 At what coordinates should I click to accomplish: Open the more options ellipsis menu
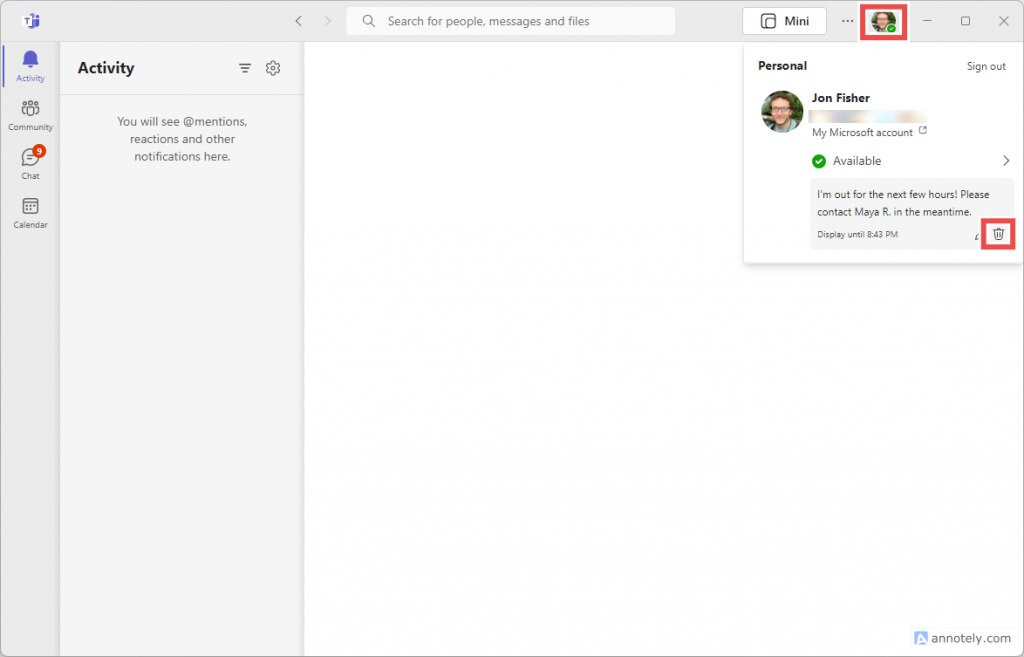(x=845, y=20)
